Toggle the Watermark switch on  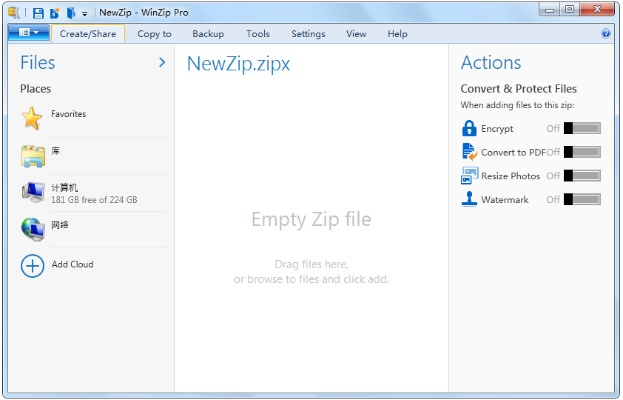coord(582,199)
